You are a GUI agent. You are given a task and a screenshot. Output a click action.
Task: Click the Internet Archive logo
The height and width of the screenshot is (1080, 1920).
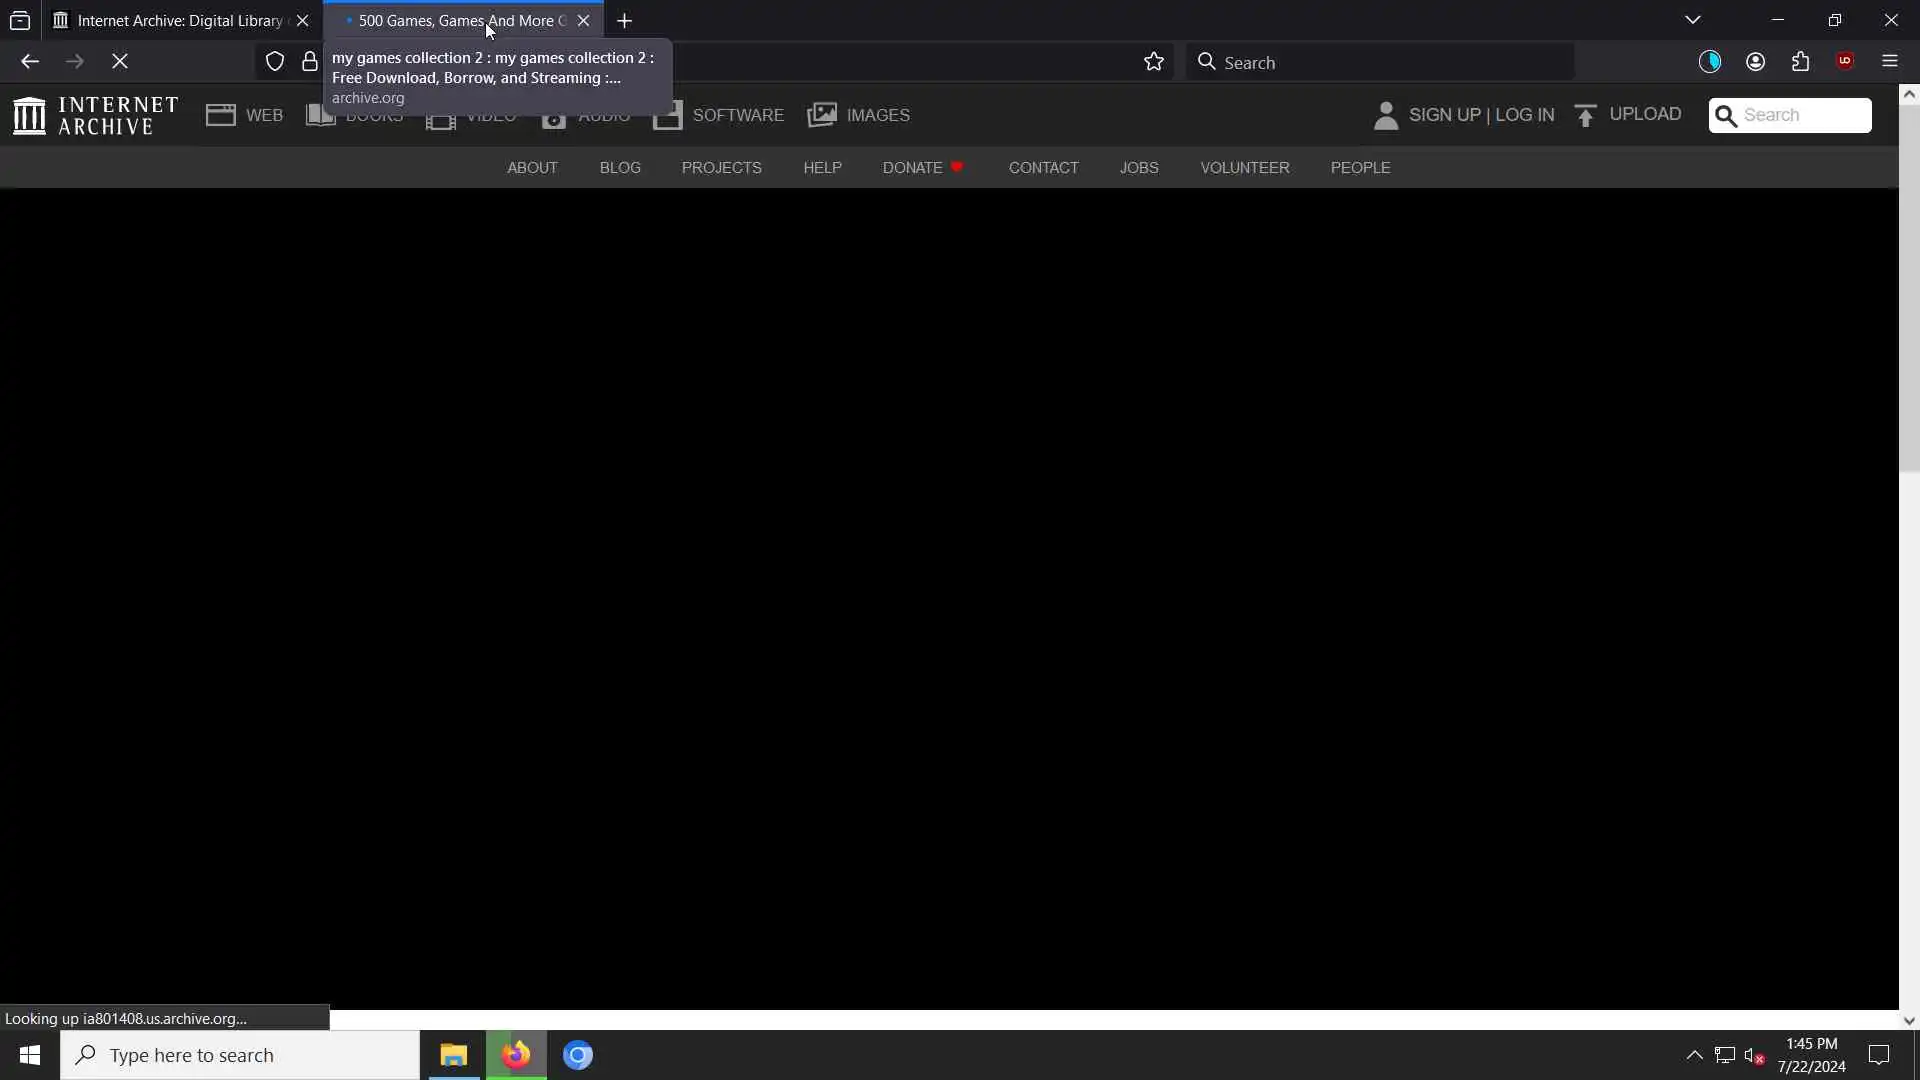click(95, 116)
